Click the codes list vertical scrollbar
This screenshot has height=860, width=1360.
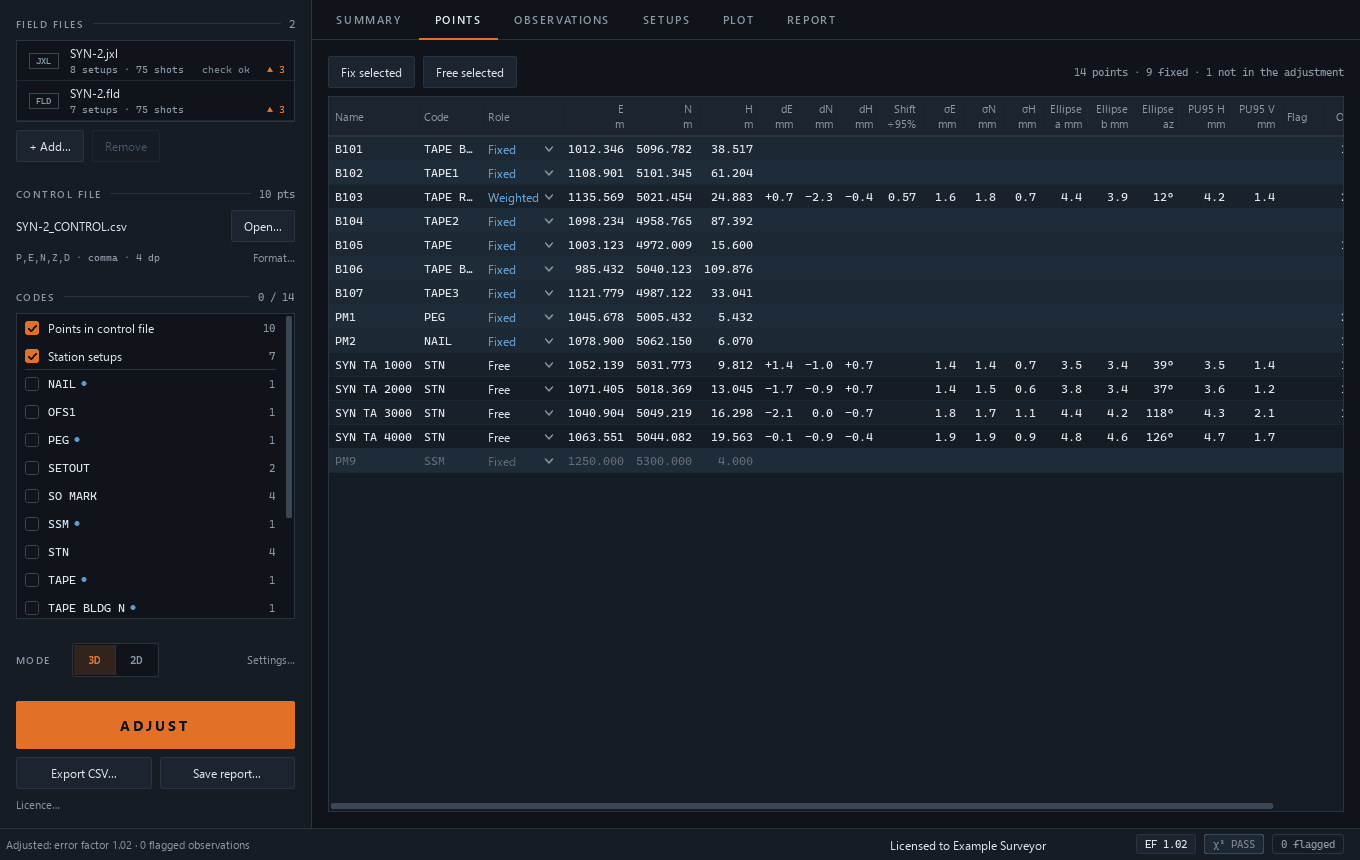pos(289,417)
